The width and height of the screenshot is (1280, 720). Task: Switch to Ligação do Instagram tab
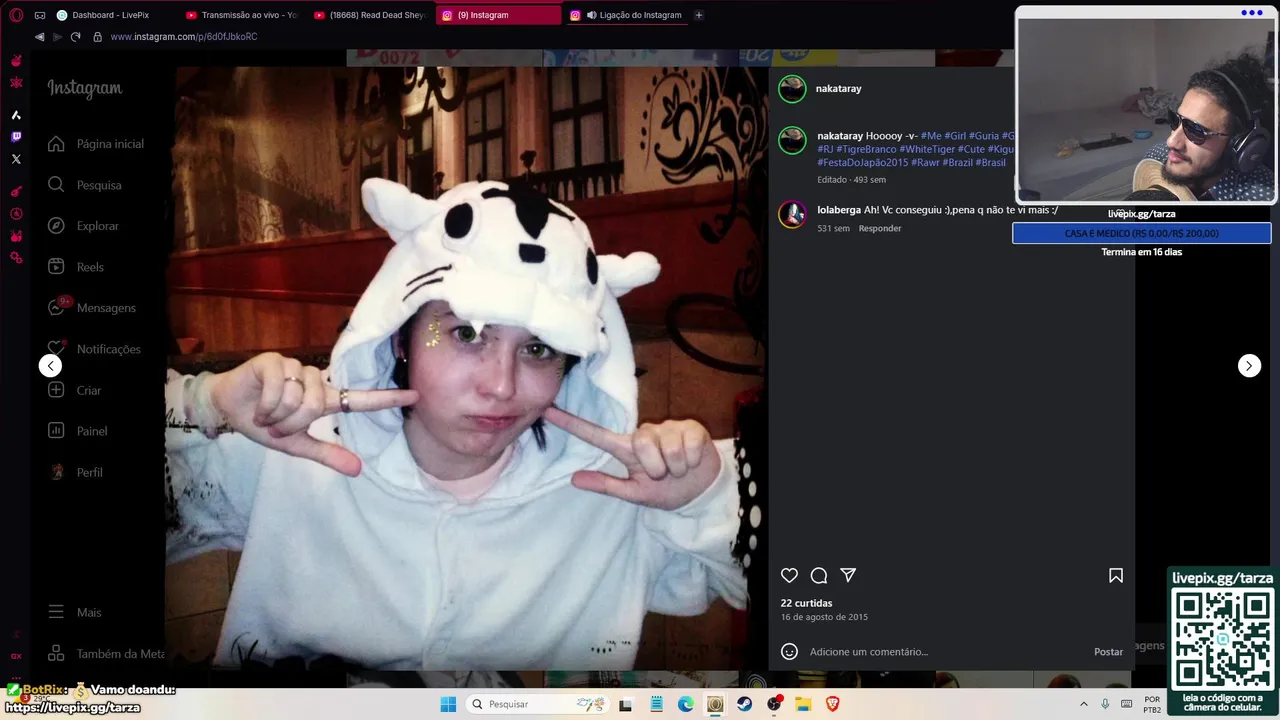(x=626, y=15)
